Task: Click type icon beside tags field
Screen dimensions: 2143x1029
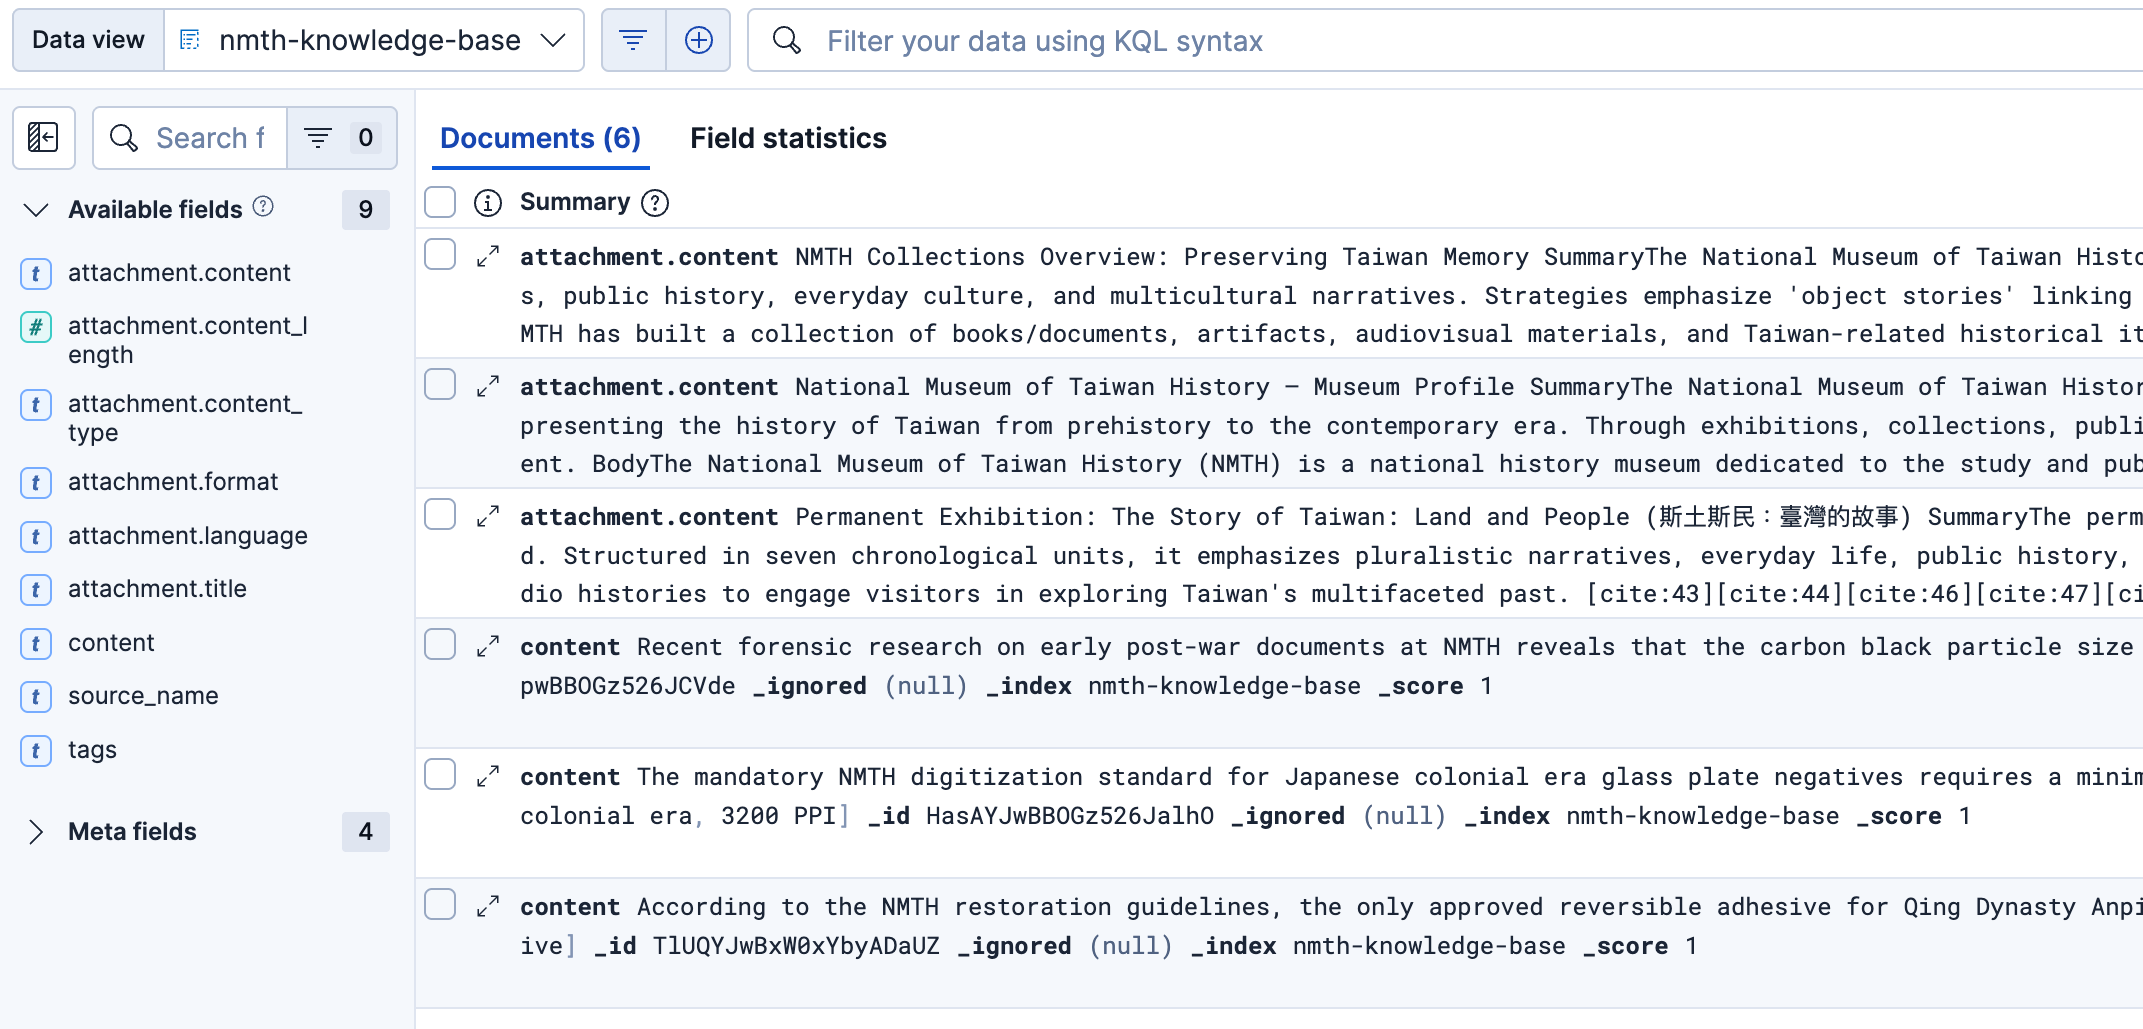Action: 36,751
